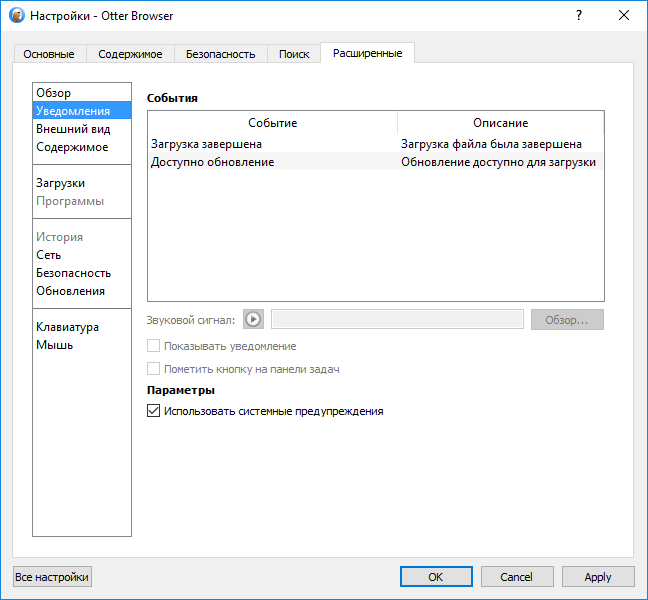The width and height of the screenshot is (648, 600).
Task: Open the Безопасность tab
Action: (x=220, y=54)
